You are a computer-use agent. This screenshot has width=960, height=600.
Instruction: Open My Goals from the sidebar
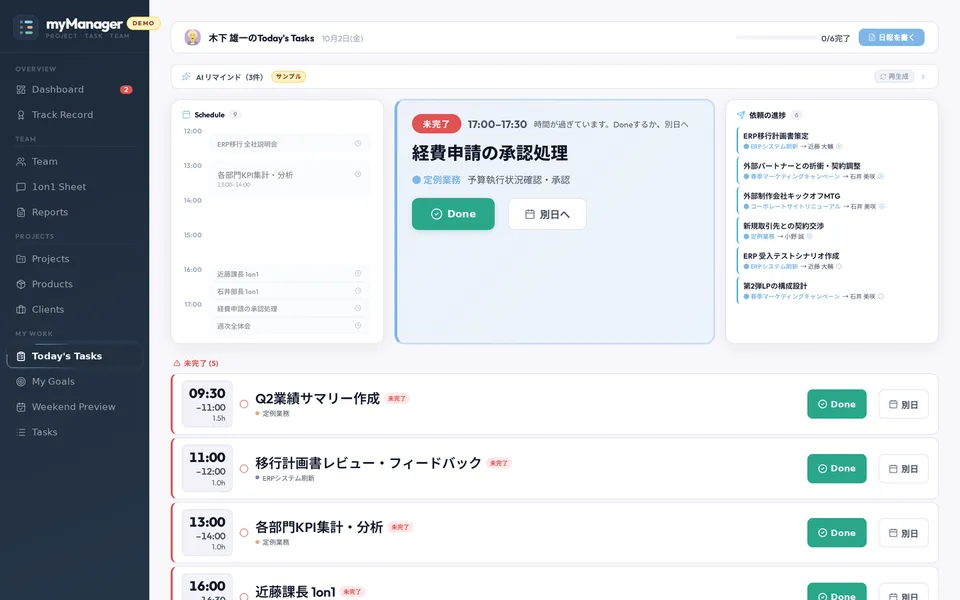(x=74, y=381)
